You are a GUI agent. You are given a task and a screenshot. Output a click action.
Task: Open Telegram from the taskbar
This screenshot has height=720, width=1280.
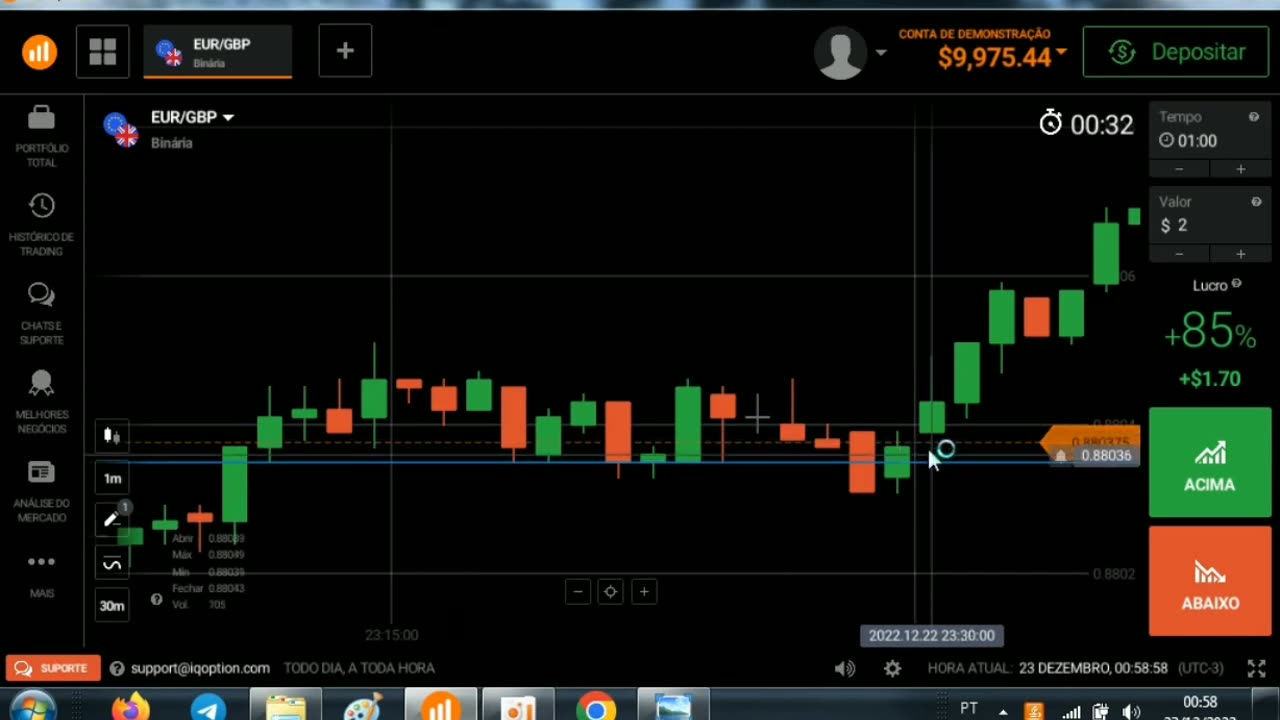point(208,709)
